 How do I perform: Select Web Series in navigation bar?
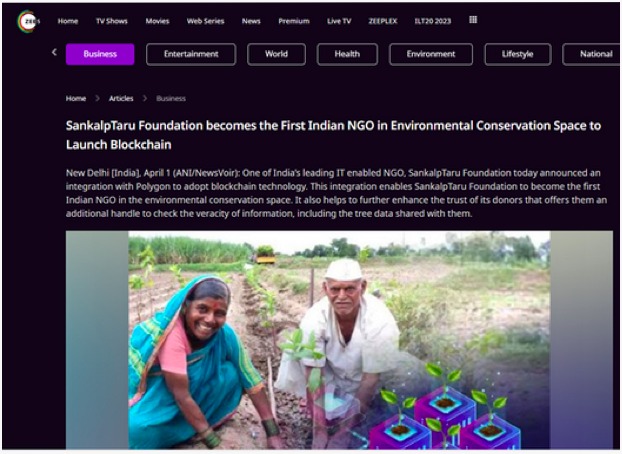point(205,21)
